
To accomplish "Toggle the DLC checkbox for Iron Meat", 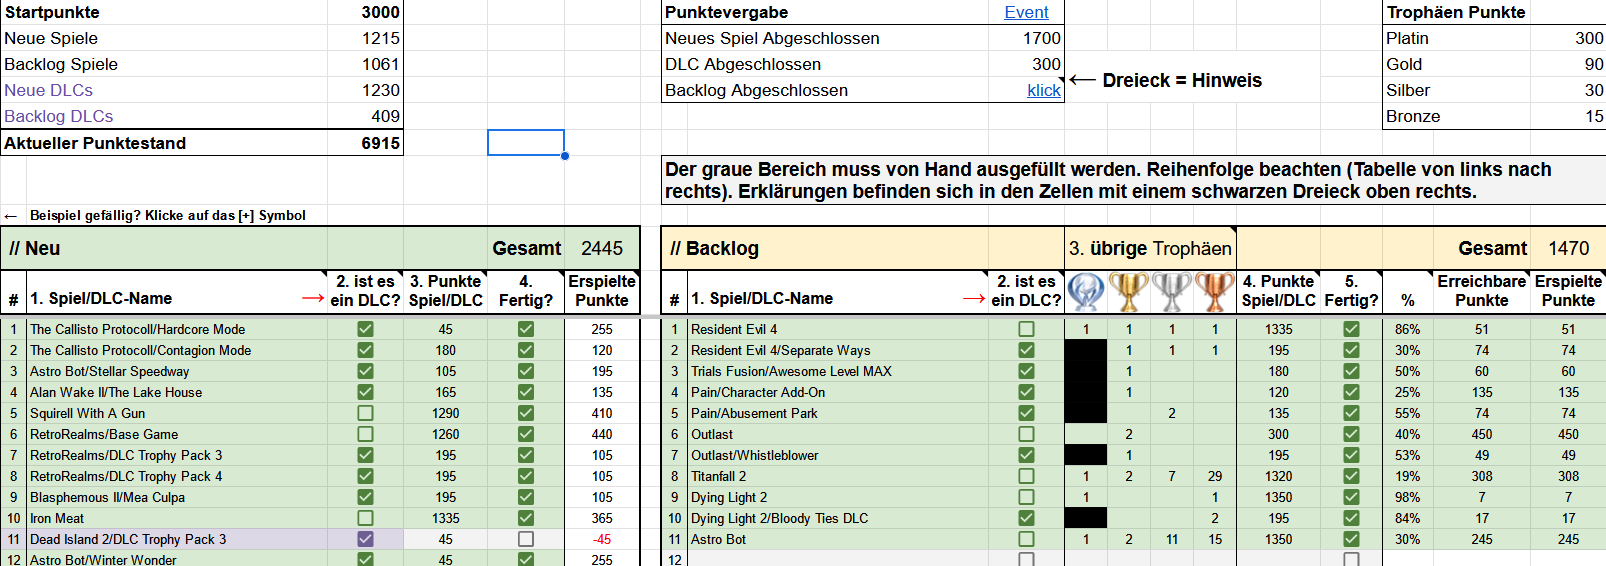I will 366,518.
